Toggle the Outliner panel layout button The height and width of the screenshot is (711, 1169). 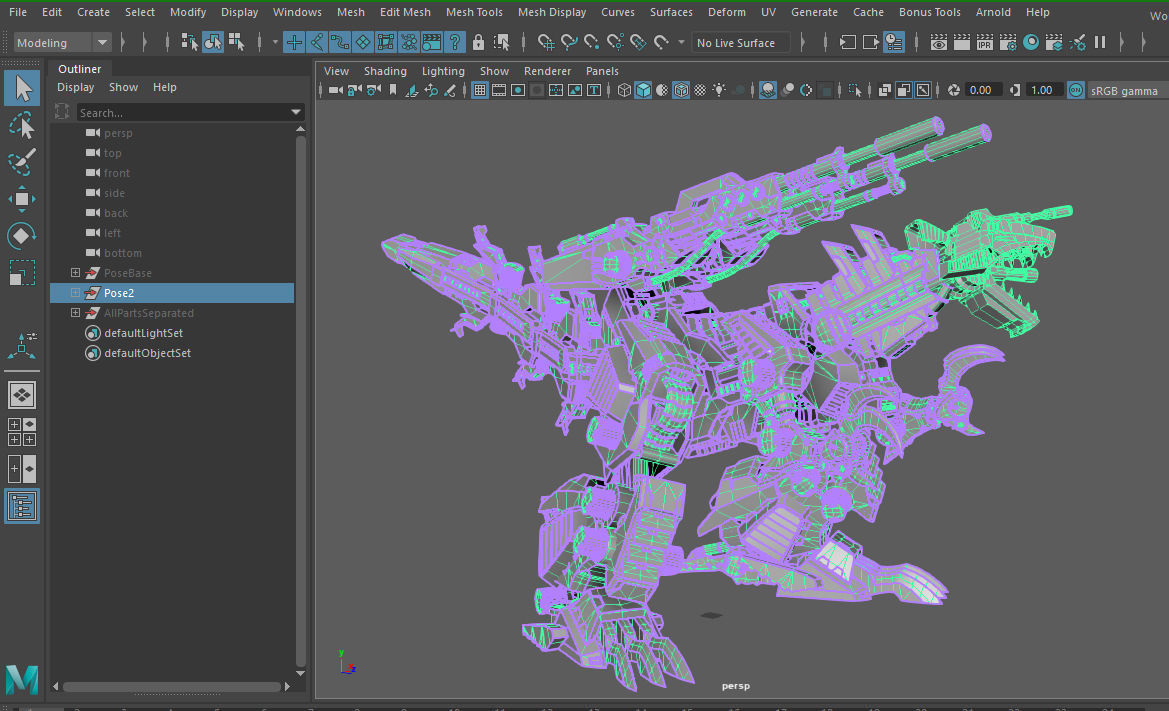[x=22, y=506]
